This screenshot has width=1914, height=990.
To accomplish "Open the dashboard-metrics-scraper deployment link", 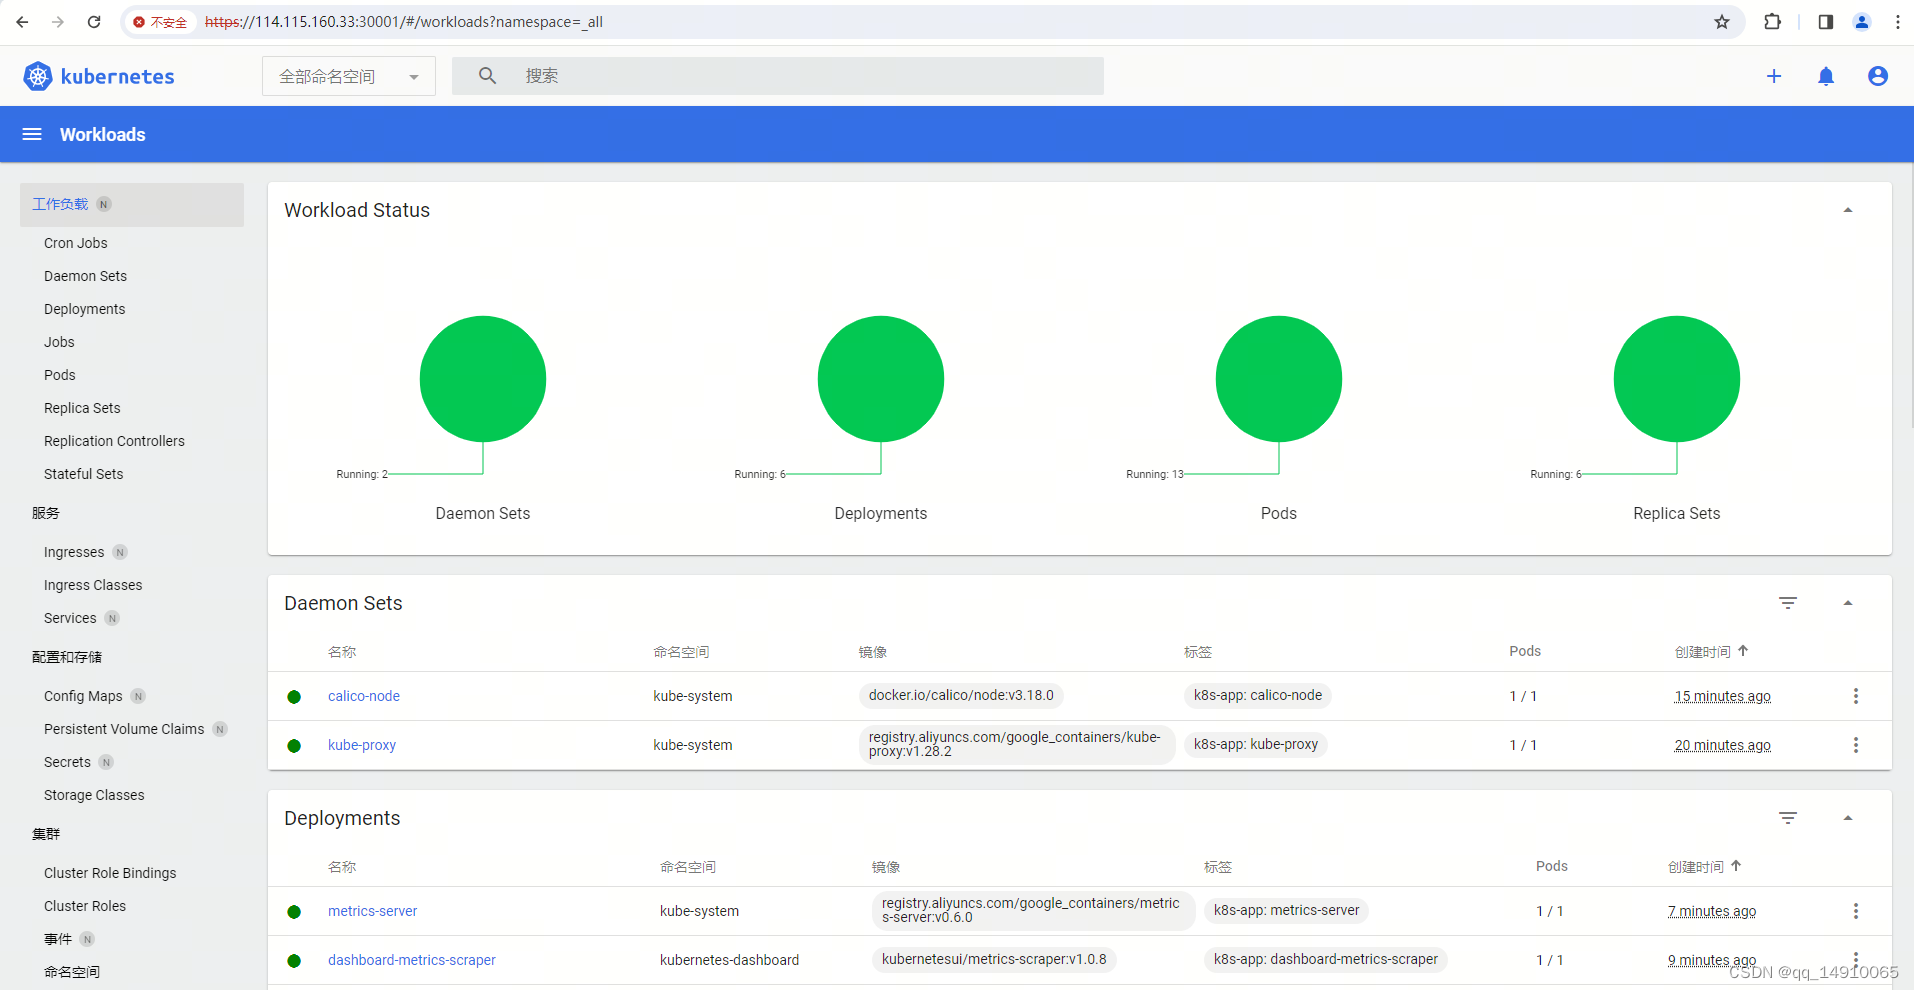I will click(412, 960).
